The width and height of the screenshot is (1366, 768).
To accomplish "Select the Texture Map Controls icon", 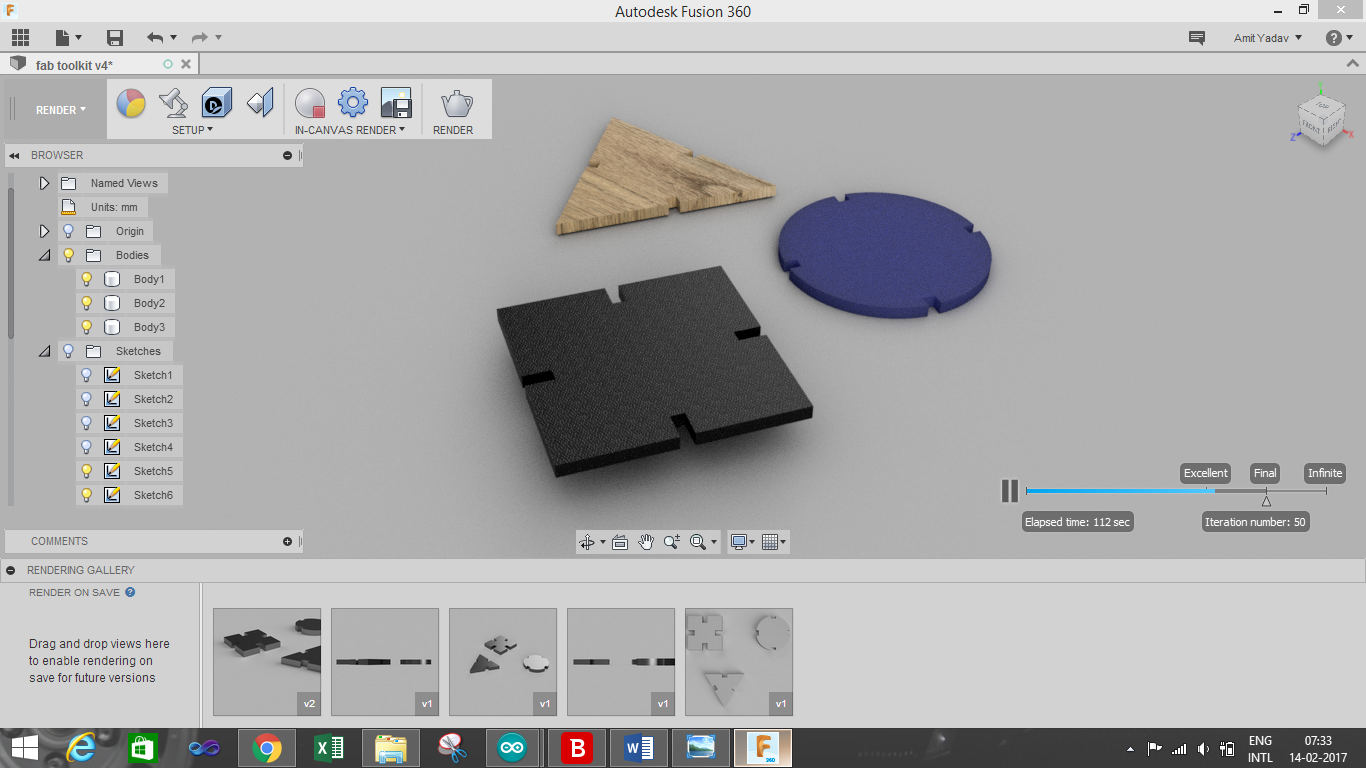I will point(260,102).
